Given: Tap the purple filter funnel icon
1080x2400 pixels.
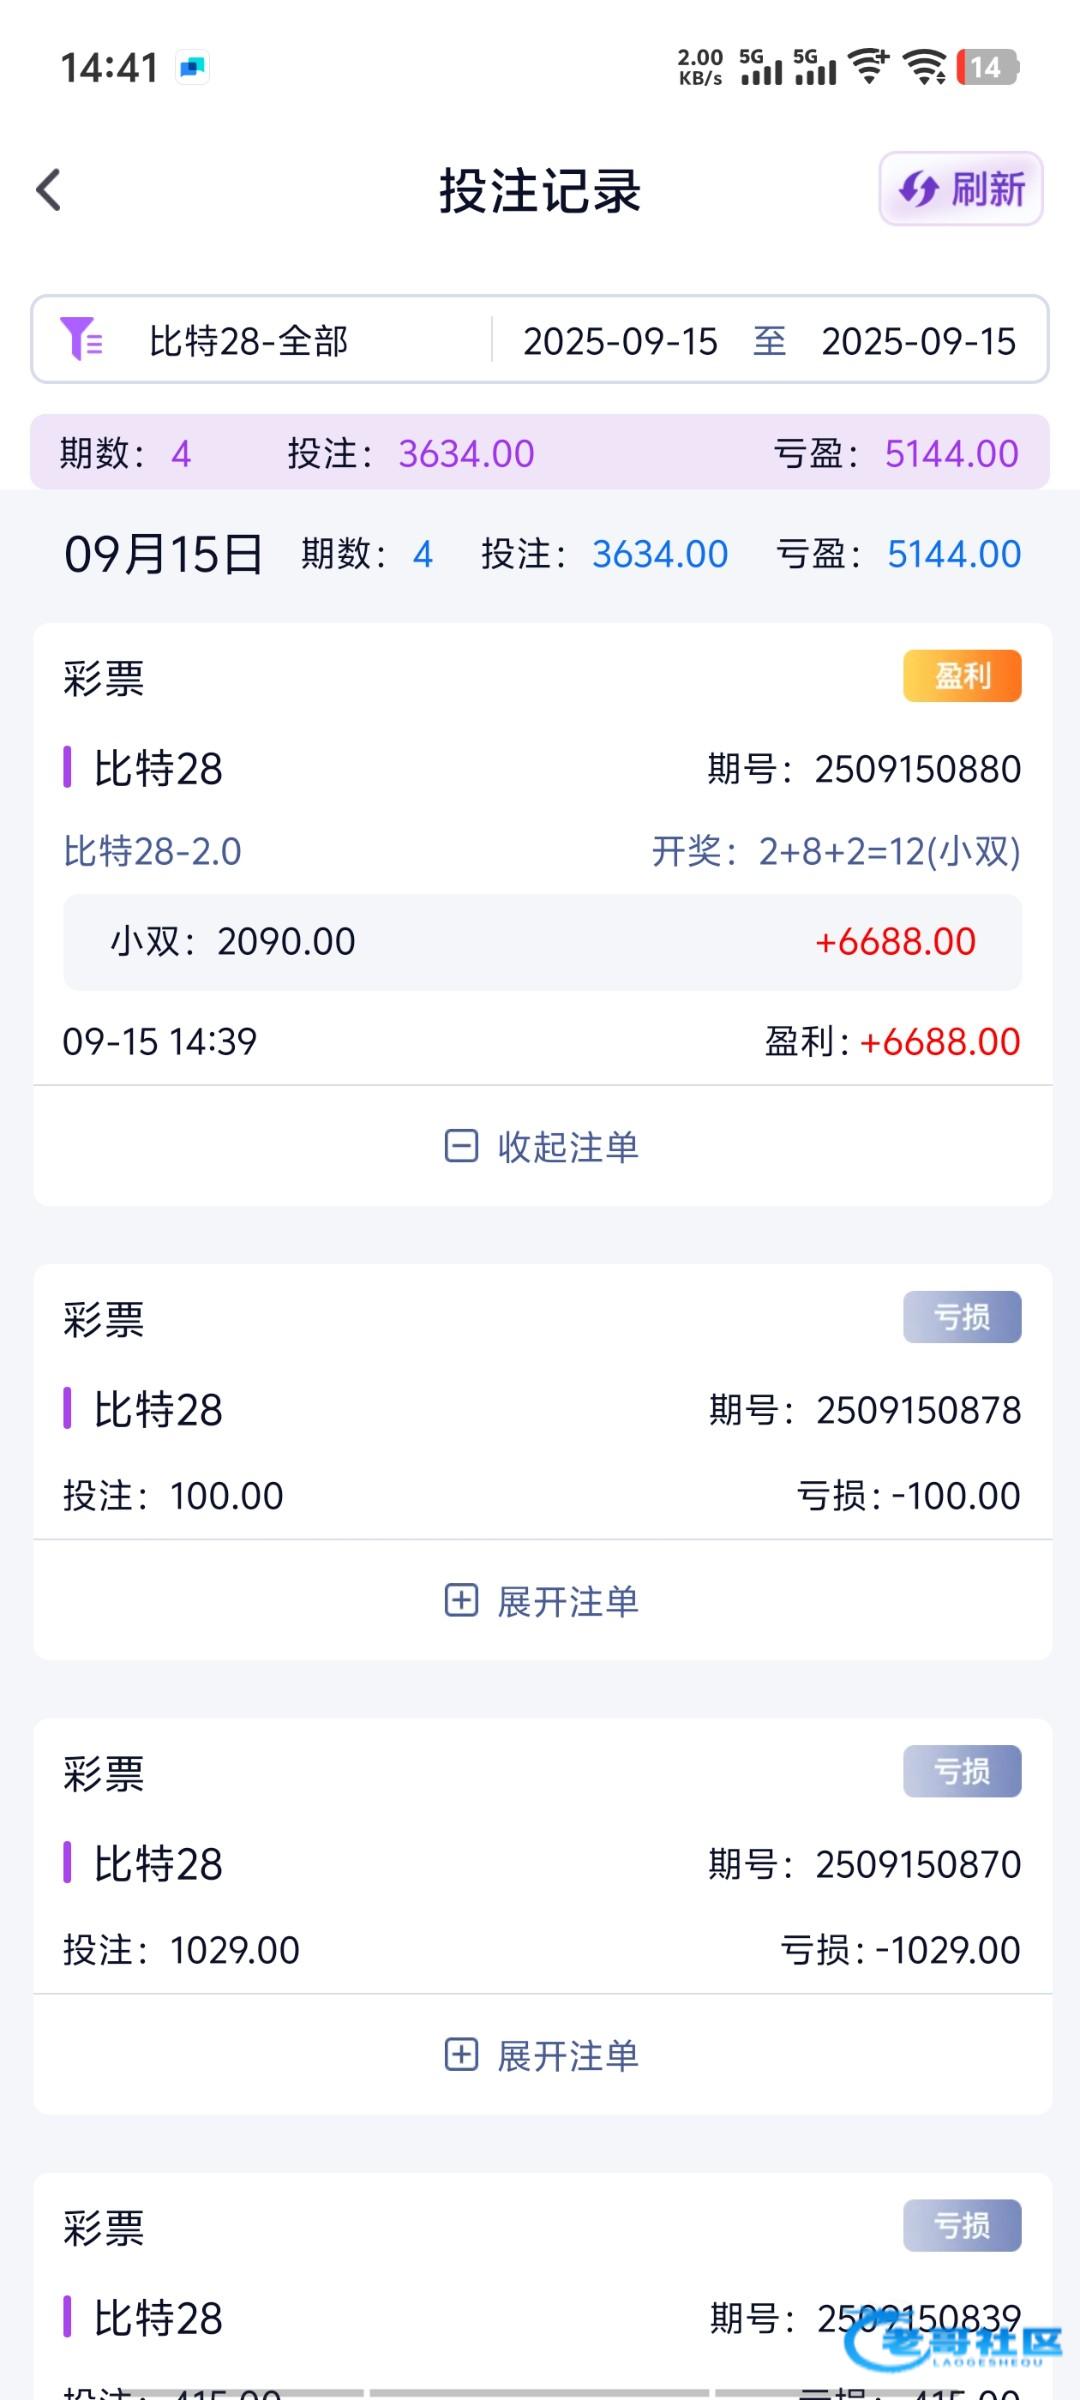Looking at the screenshot, I should [x=80, y=339].
